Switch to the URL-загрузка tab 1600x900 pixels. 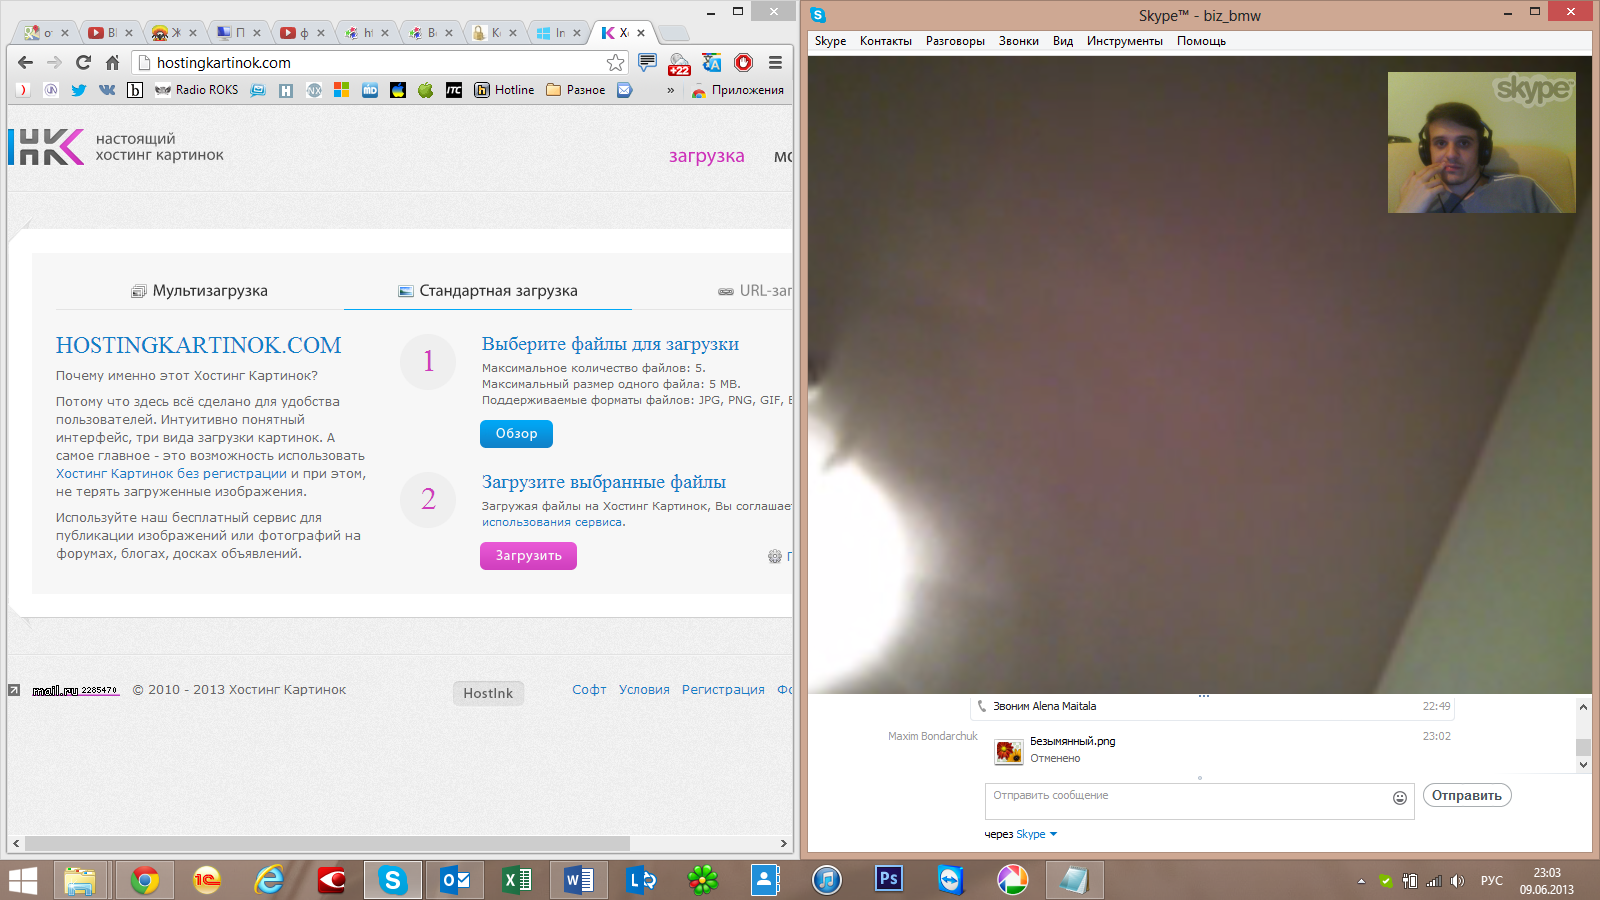coord(755,291)
